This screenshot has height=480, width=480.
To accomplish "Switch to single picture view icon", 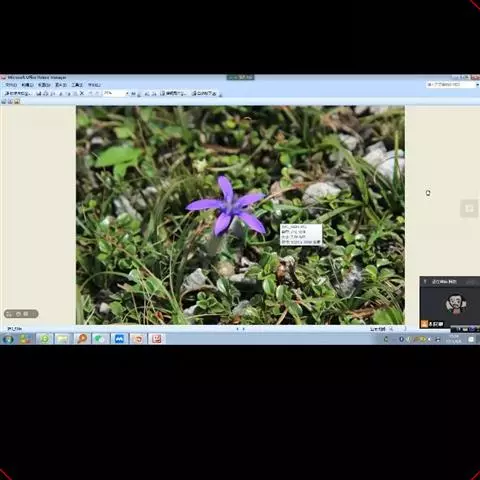I will click(17, 101).
